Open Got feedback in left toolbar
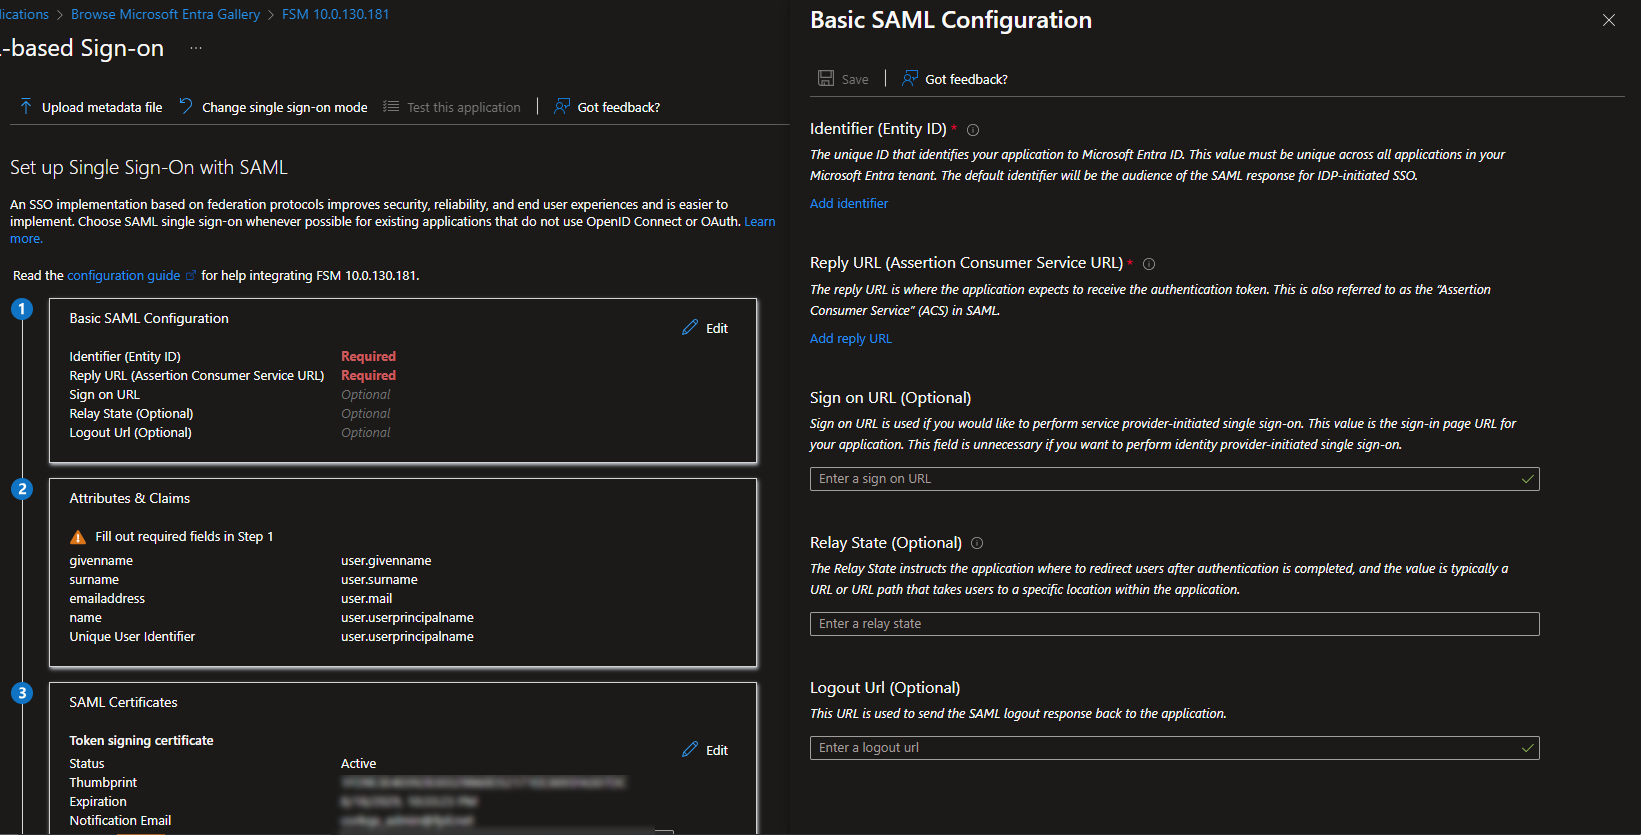 click(x=618, y=107)
